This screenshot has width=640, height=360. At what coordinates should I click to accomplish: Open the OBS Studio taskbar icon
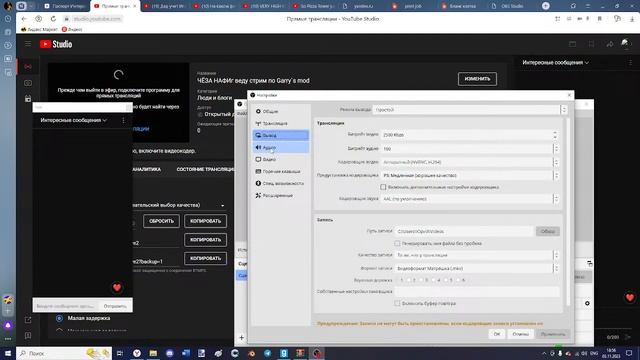[x=317, y=353]
